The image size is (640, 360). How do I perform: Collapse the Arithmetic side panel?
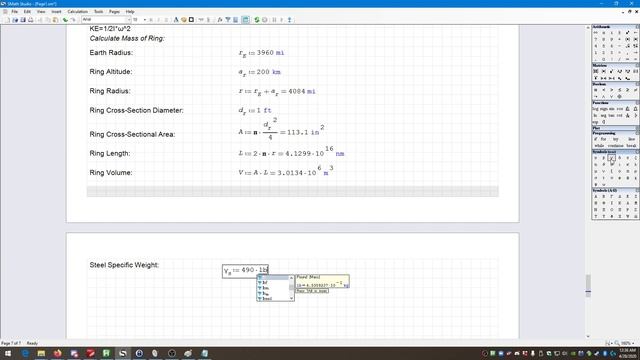(x=637, y=27)
